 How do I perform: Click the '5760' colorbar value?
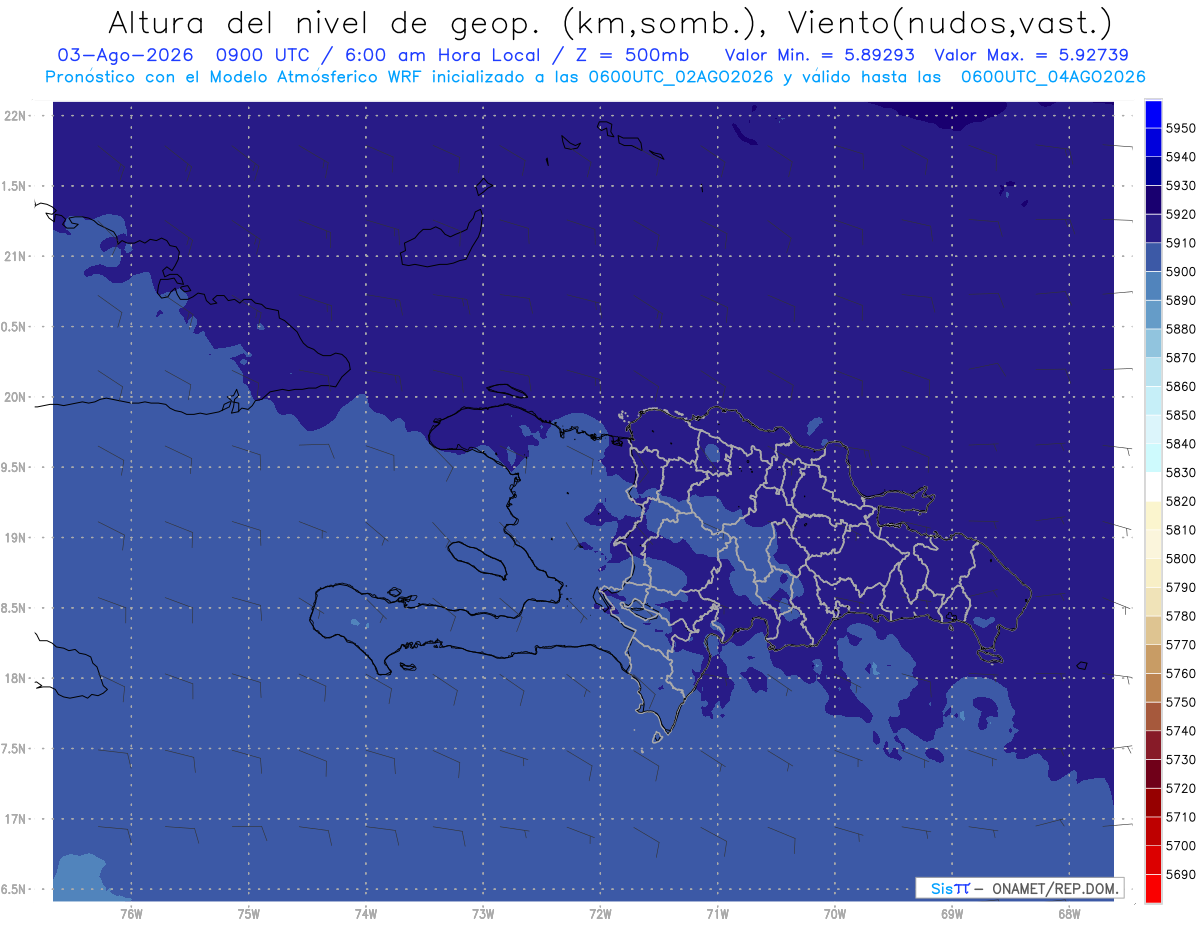1180,674
